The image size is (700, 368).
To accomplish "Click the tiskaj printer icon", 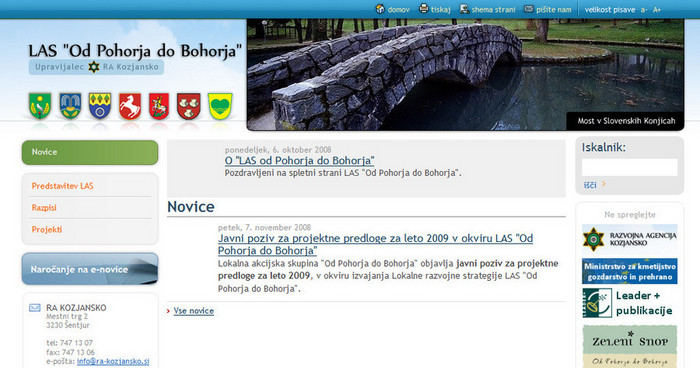I will [424, 8].
